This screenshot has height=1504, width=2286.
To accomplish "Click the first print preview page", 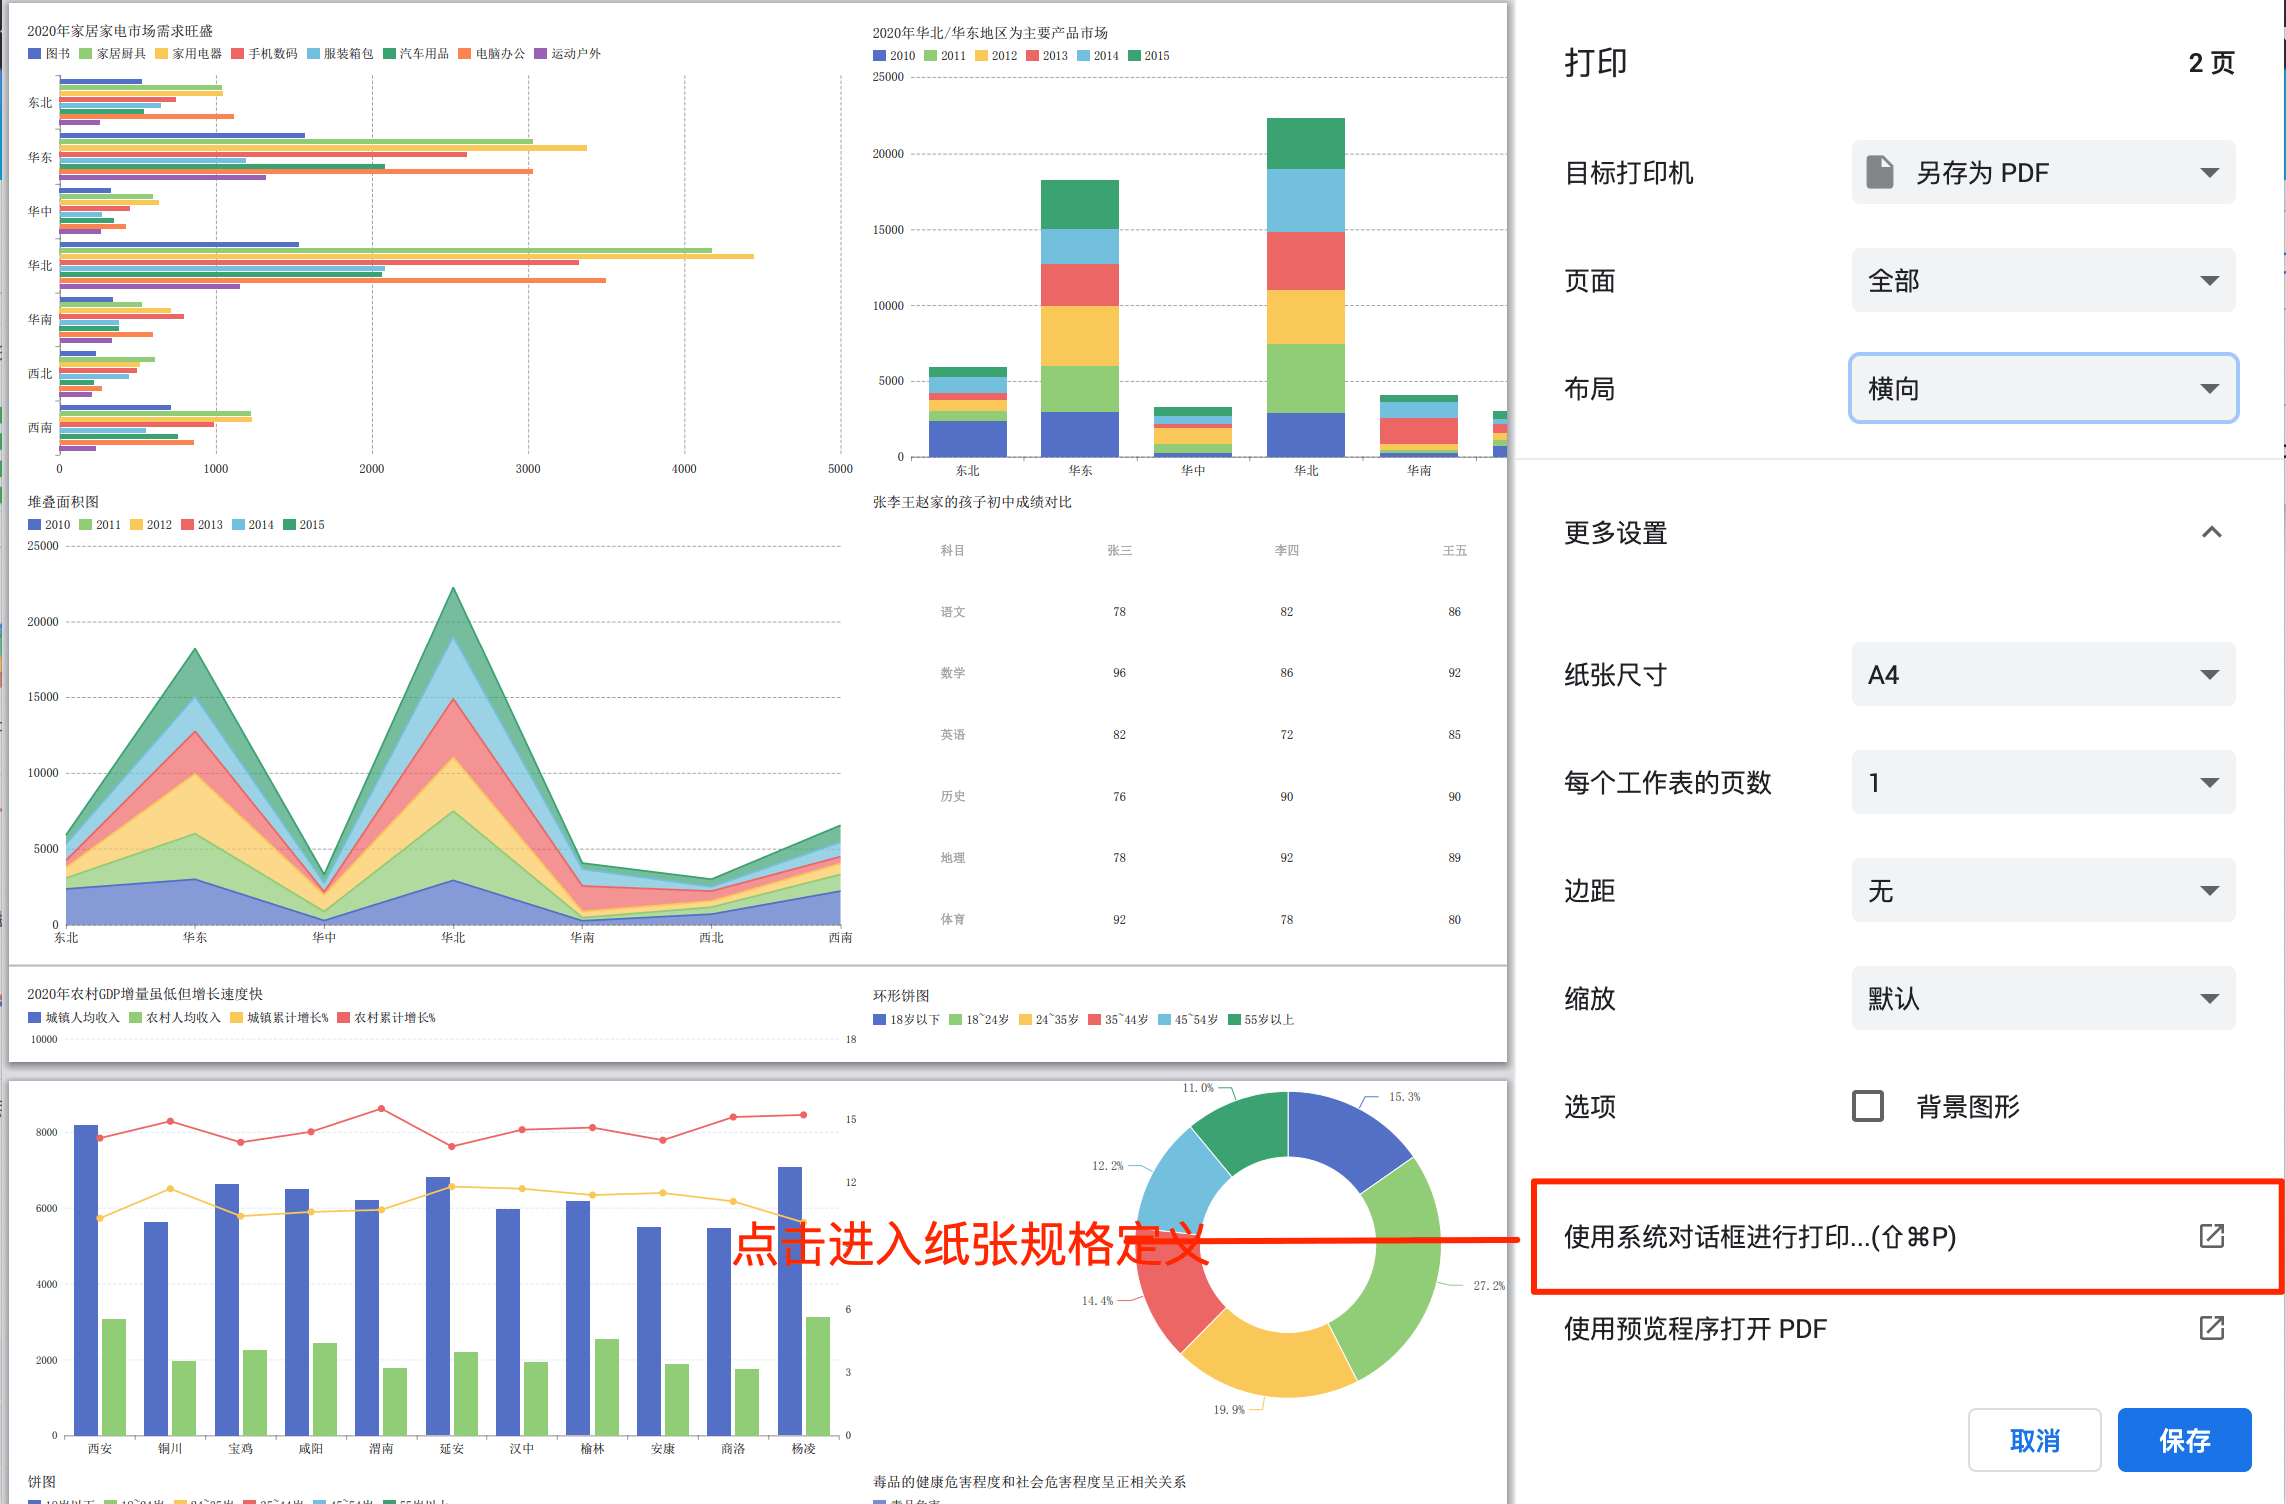I will click(757, 532).
